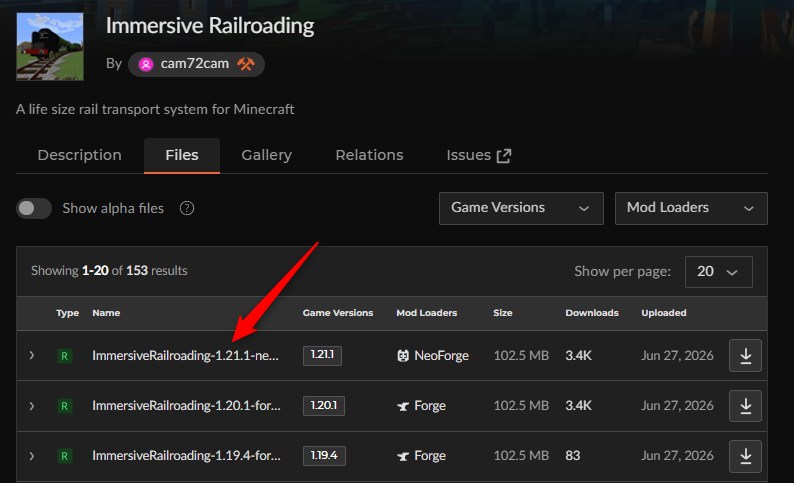
Task: Download the 1.20.1 Forge file
Action: click(x=745, y=406)
